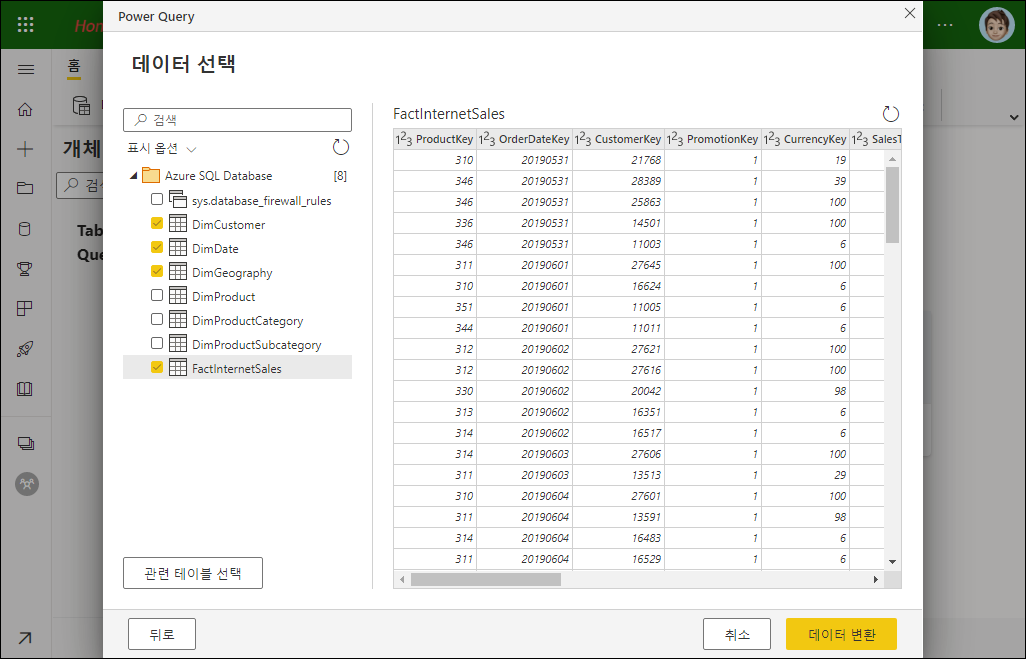Open the book Learn icon in sidebar
This screenshot has height=659, width=1026.
(25, 389)
